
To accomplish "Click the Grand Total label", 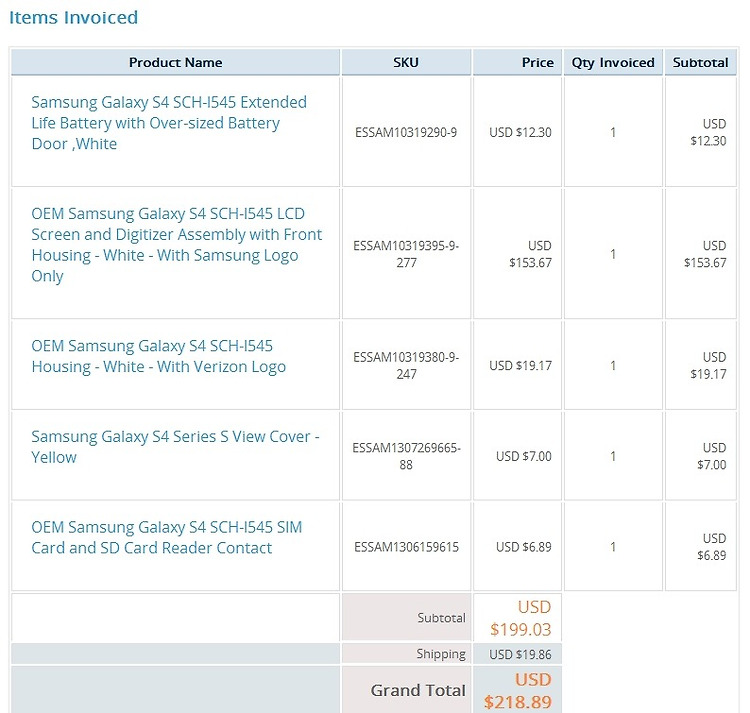I will [x=418, y=691].
